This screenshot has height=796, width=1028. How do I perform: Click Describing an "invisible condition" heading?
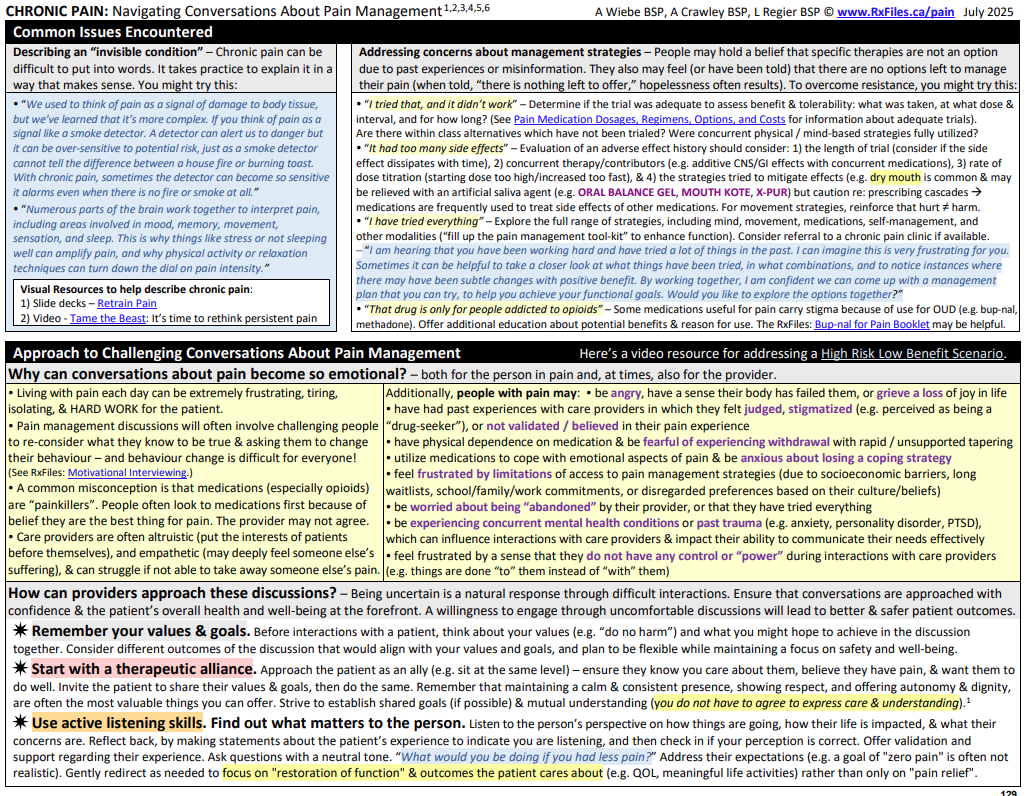[108, 52]
